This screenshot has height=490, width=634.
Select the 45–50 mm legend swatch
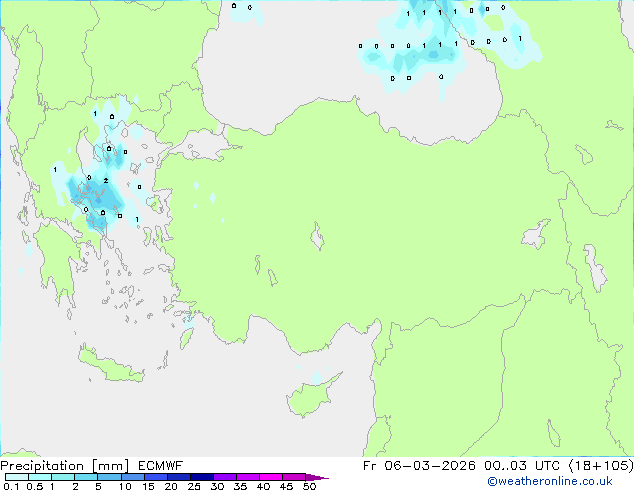point(294,477)
